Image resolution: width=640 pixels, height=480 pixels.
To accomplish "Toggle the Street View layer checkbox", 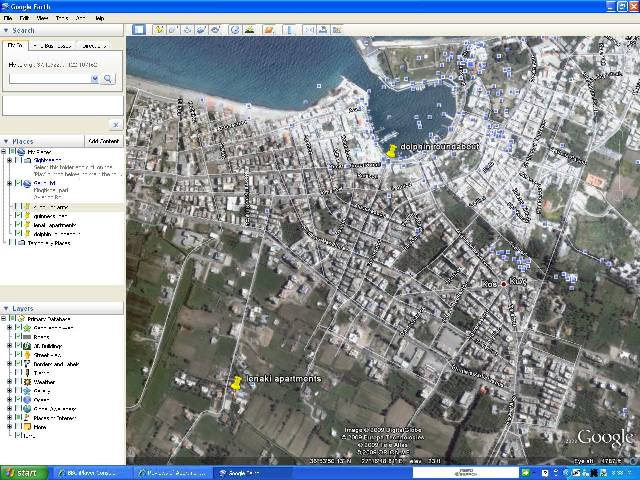I will [x=18, y=355].
